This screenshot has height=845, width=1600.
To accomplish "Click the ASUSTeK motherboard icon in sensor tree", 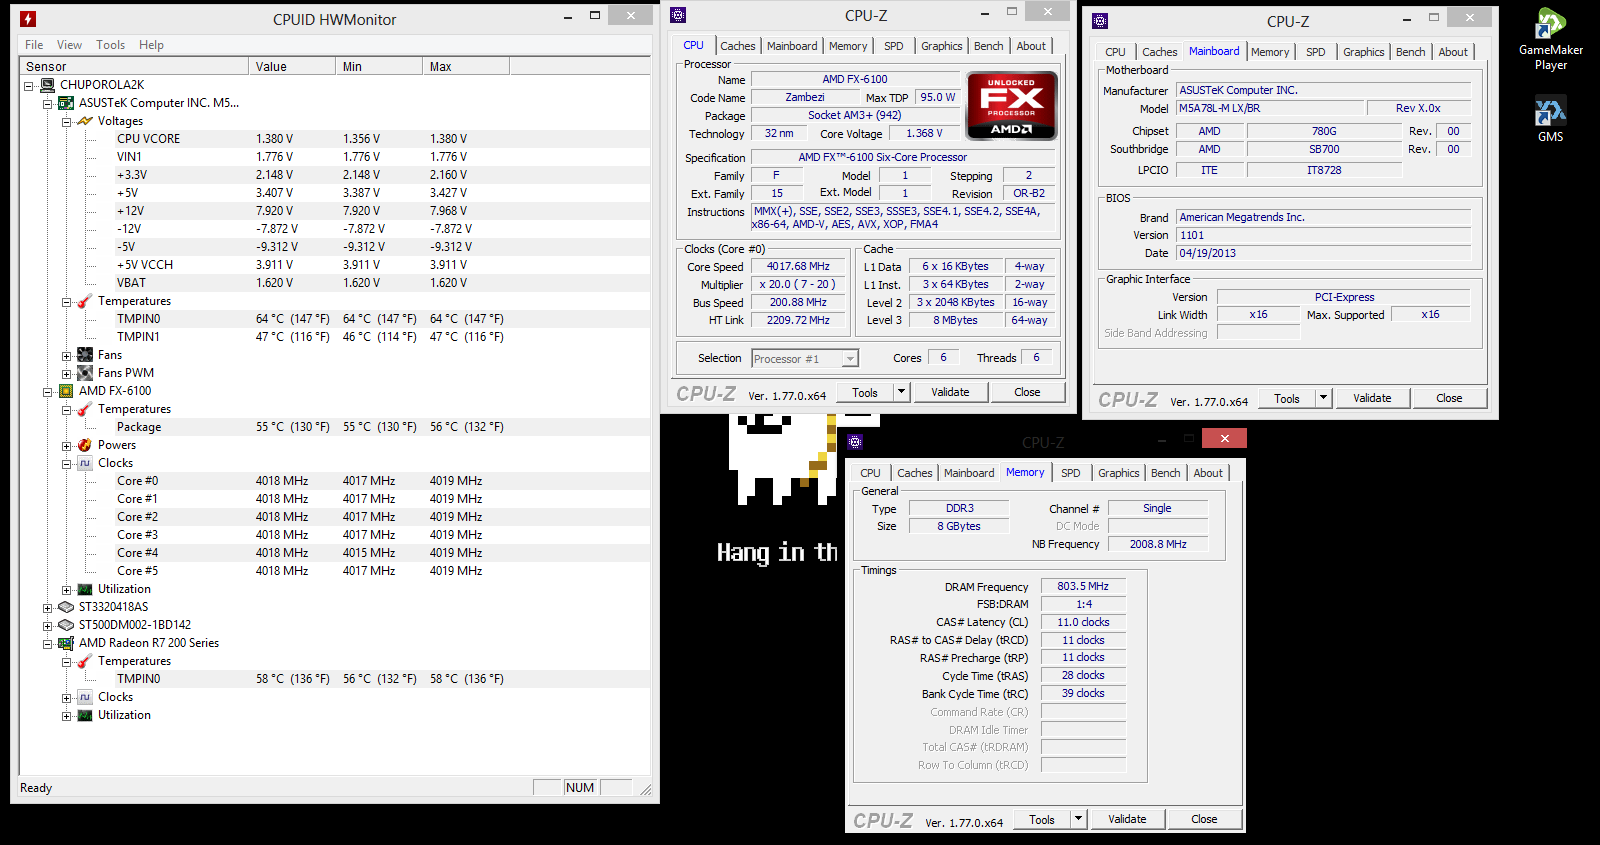I will (66, 103).
